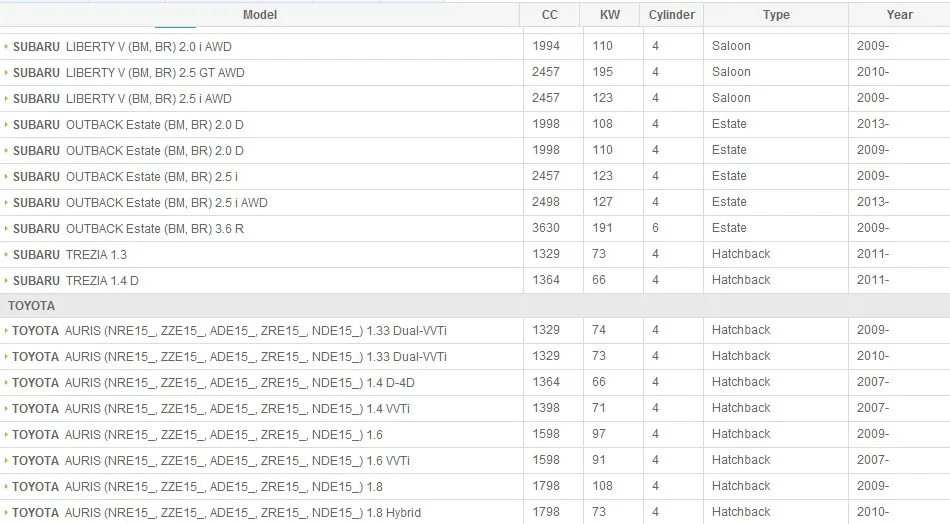Select SUBARU LIBERTY V 2.5 i AWD model text

[122, 99]
